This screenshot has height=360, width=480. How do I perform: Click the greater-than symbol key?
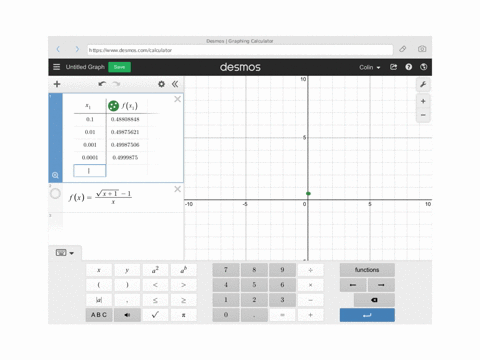183,285
